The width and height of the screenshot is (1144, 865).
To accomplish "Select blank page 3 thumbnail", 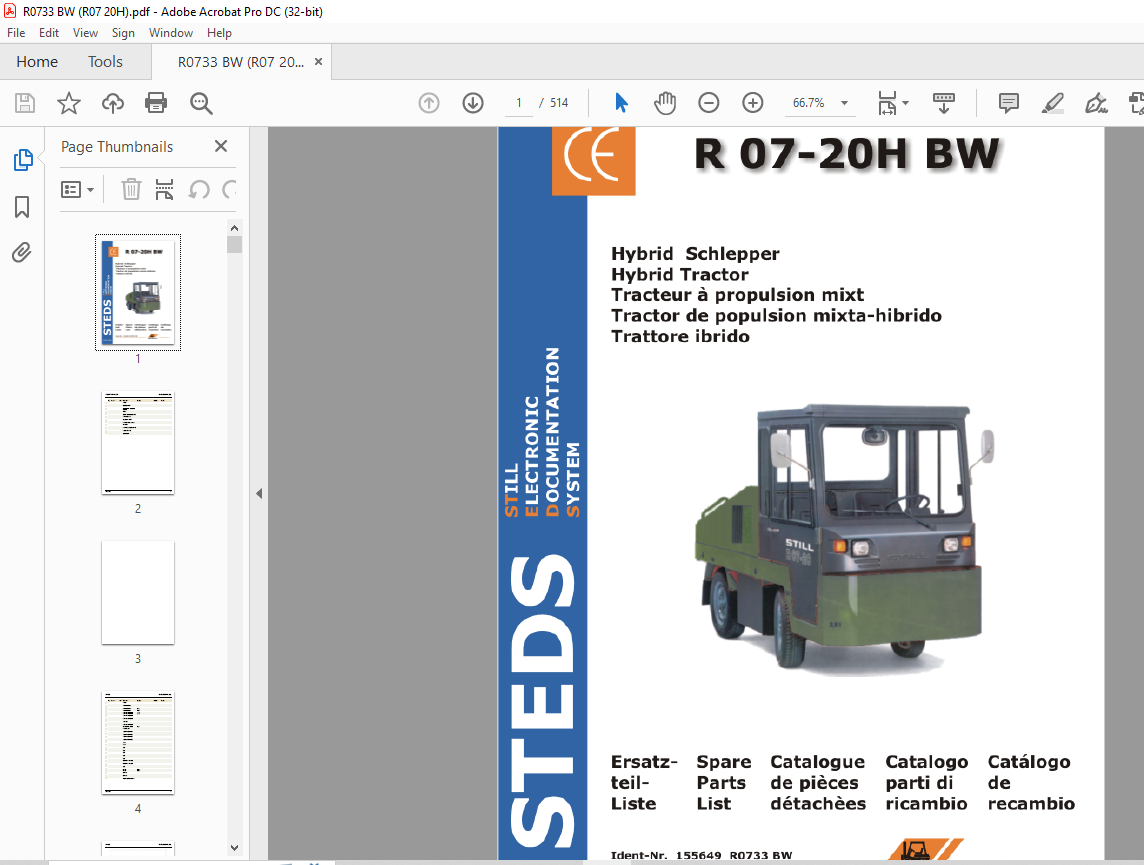I will click(x=138, y=593).
